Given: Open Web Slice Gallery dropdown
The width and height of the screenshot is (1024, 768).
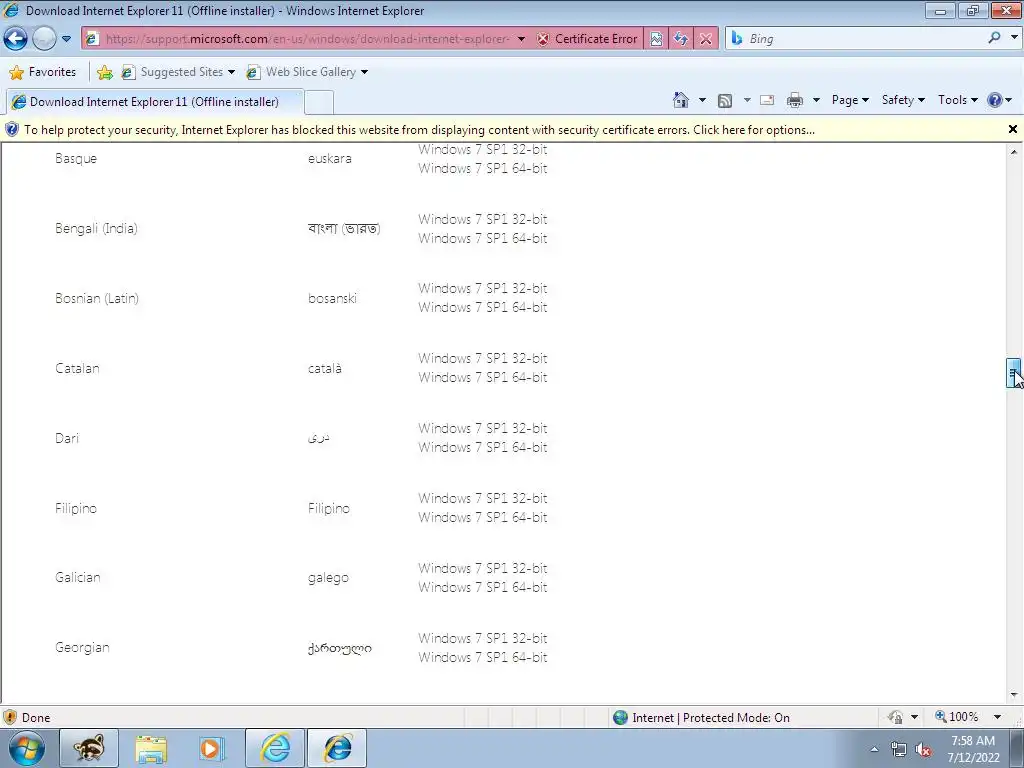Looking at the screenshot, I should (x=308, y=72).
